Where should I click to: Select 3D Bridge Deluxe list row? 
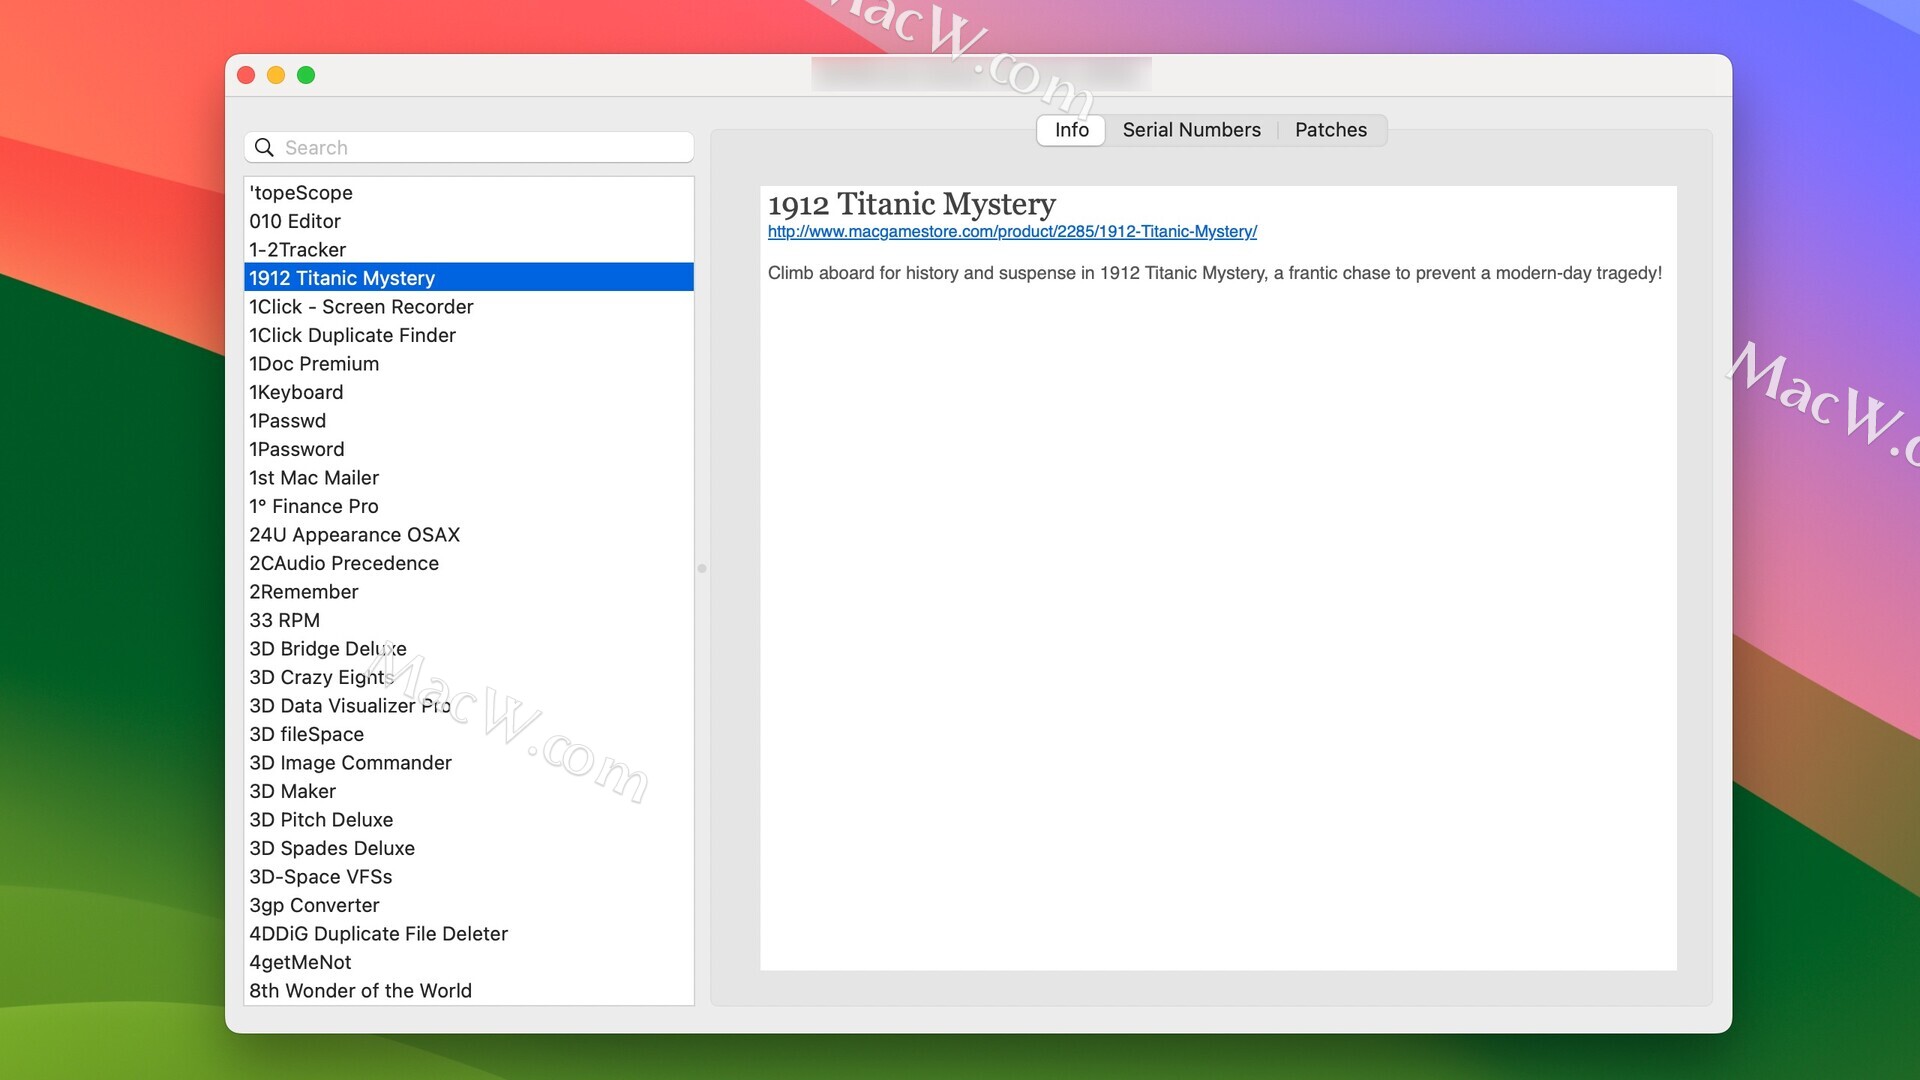(x=469, y=649)
